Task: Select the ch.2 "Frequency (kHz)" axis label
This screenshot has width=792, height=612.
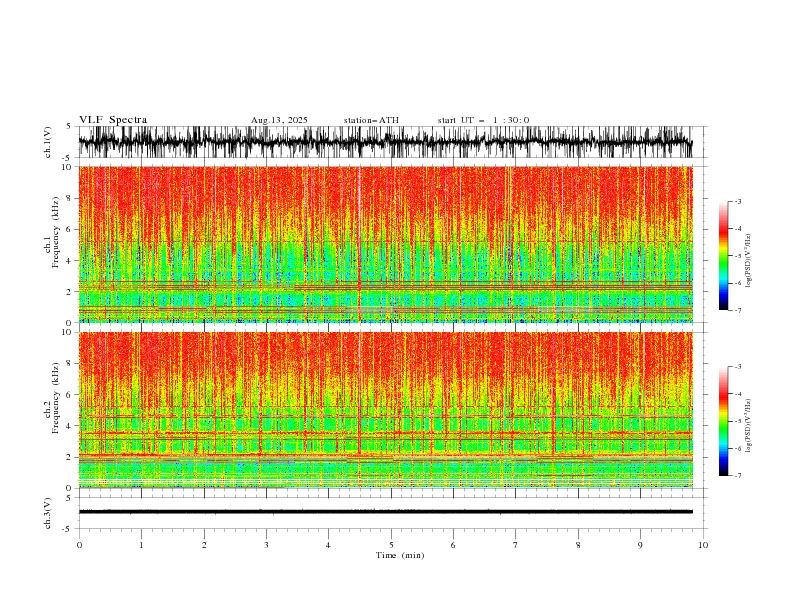Action: pos(56,397)
